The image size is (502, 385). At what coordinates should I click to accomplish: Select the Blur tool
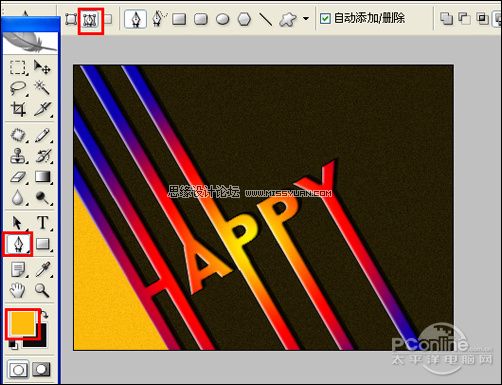click(18, 198)
